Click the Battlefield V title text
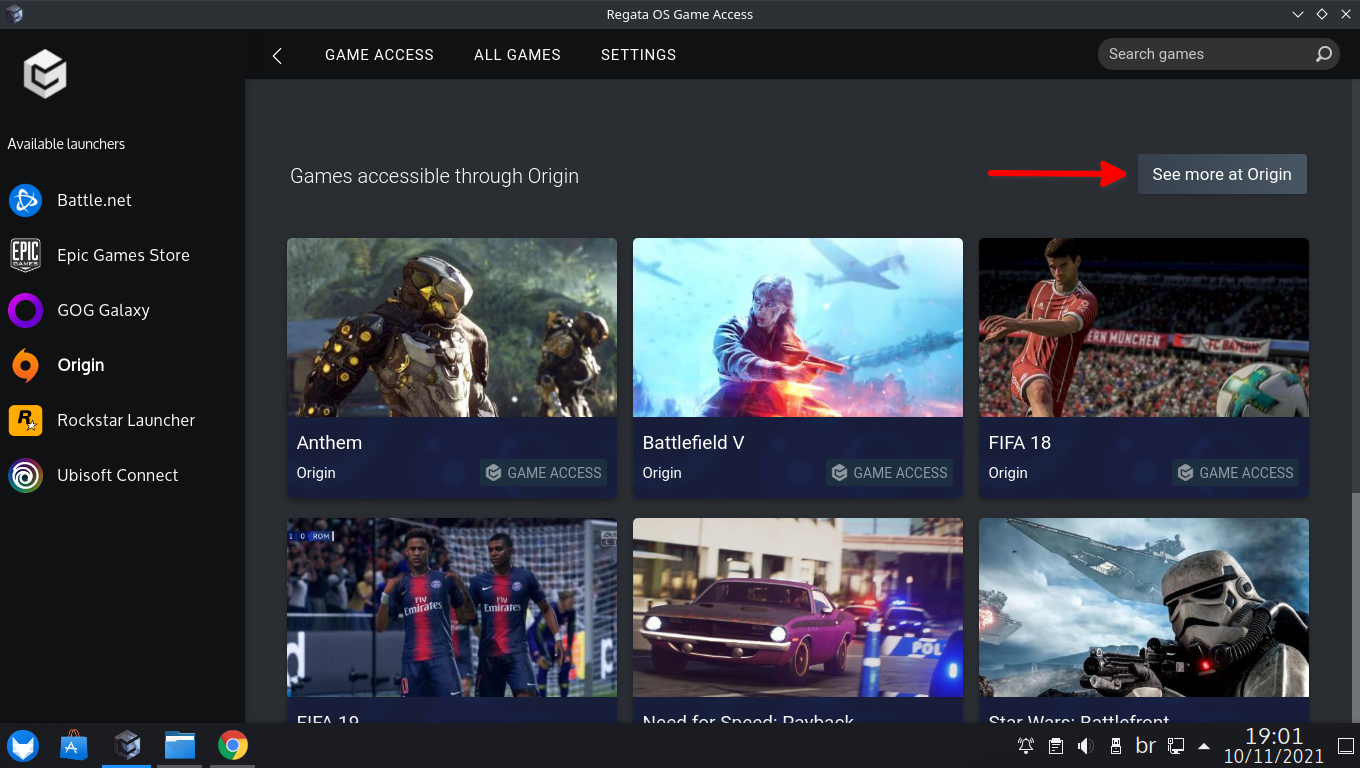Image resolution: width=1360 pixels, height=768 pixels. click(x=693, y=442)
